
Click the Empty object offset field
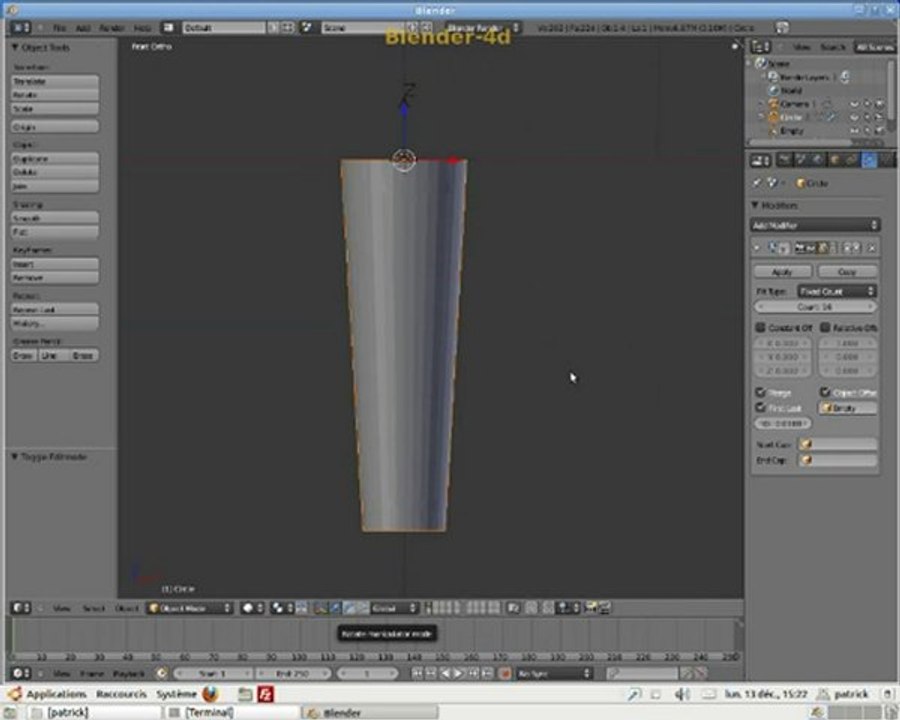pos(848,408)
